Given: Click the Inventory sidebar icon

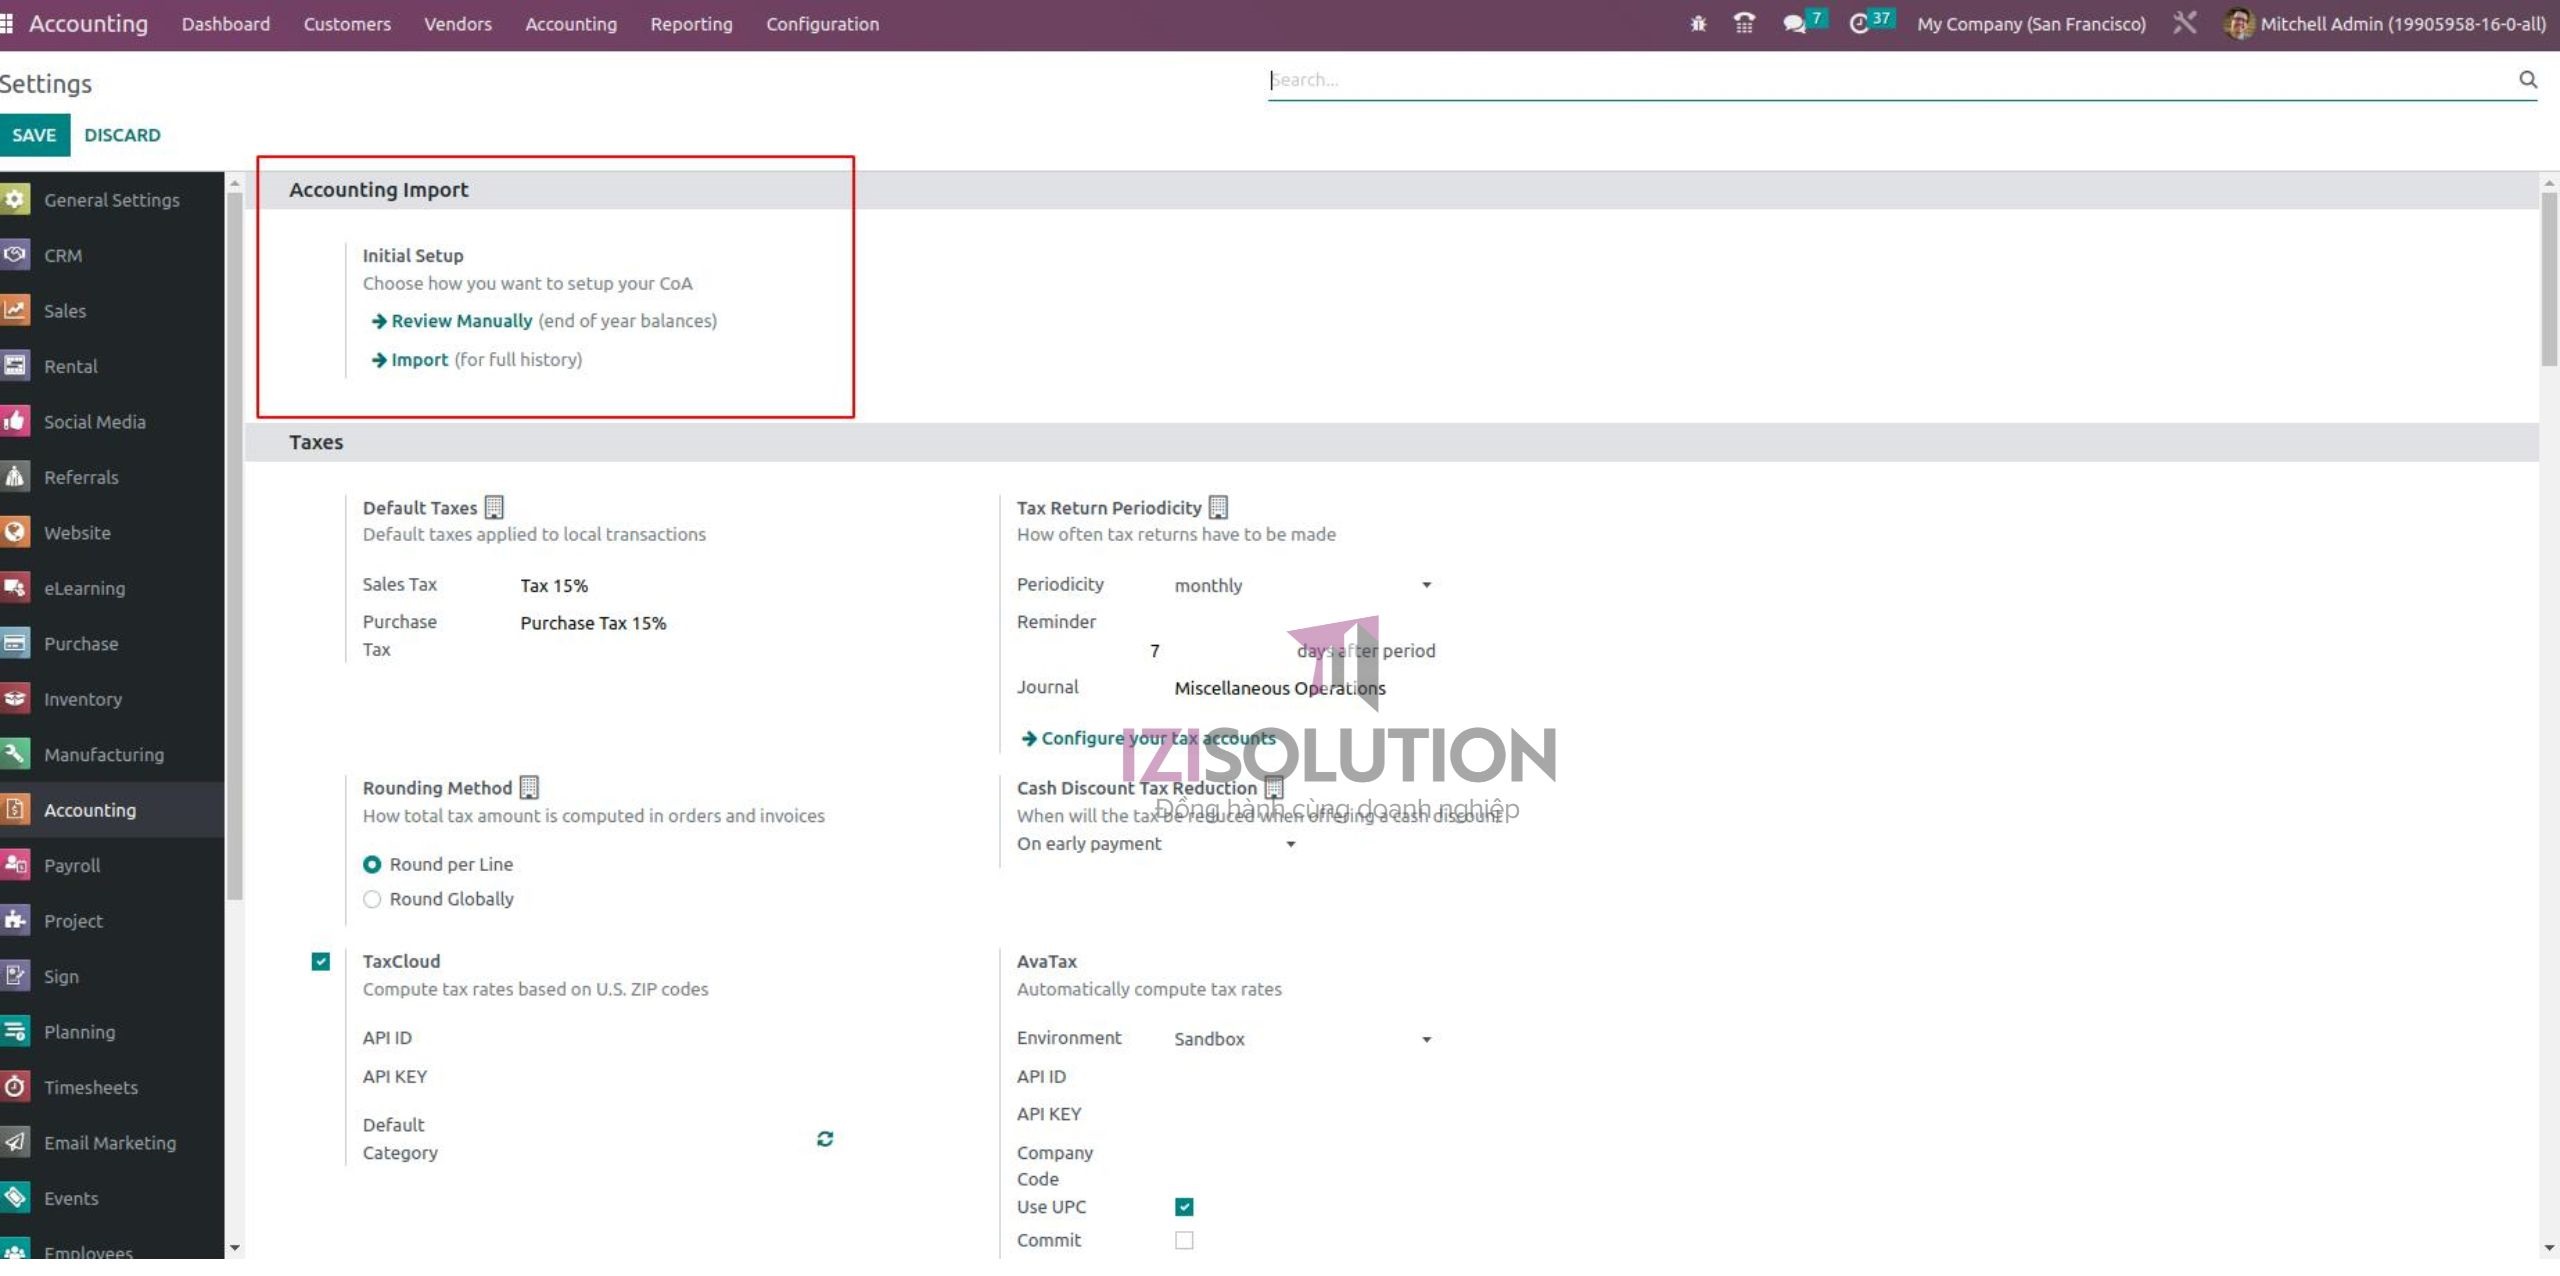Looking at the screenshot, I should coord(16,698).
